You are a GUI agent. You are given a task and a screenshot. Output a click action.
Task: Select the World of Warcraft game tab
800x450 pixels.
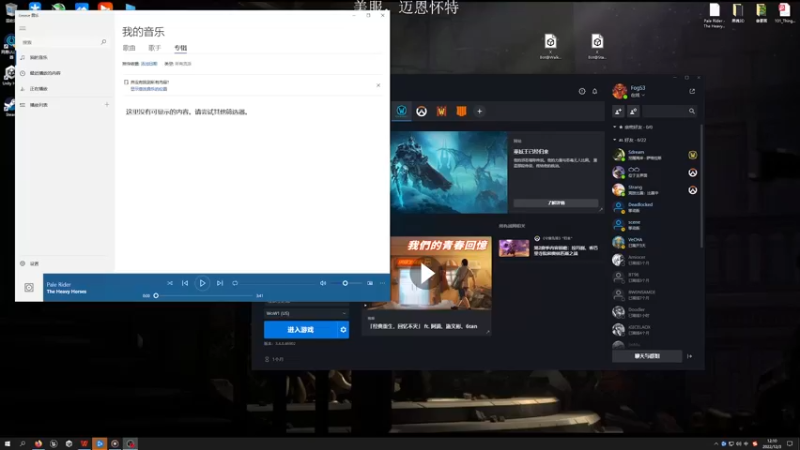coord(402,111)
